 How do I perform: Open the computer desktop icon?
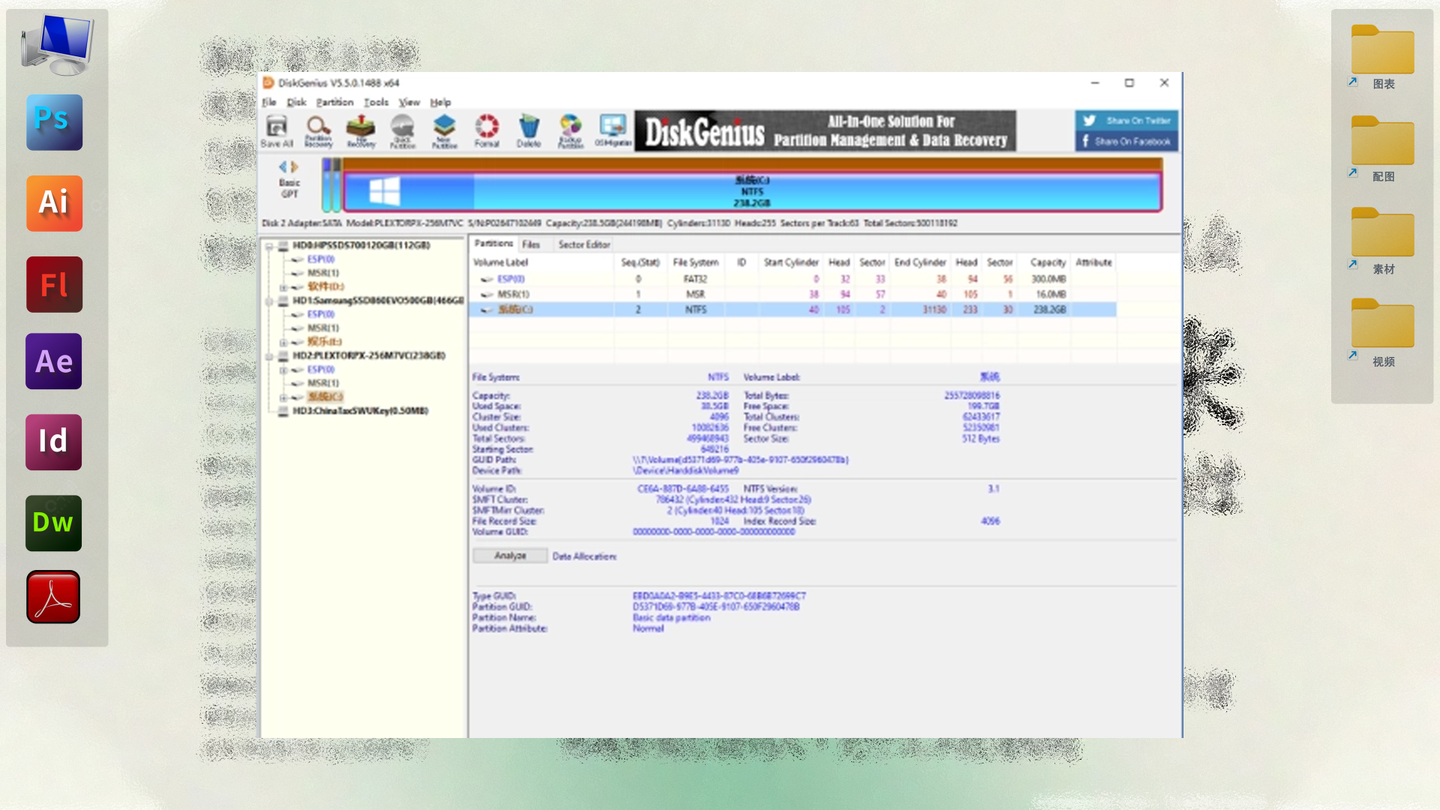[x=57, y=44]
